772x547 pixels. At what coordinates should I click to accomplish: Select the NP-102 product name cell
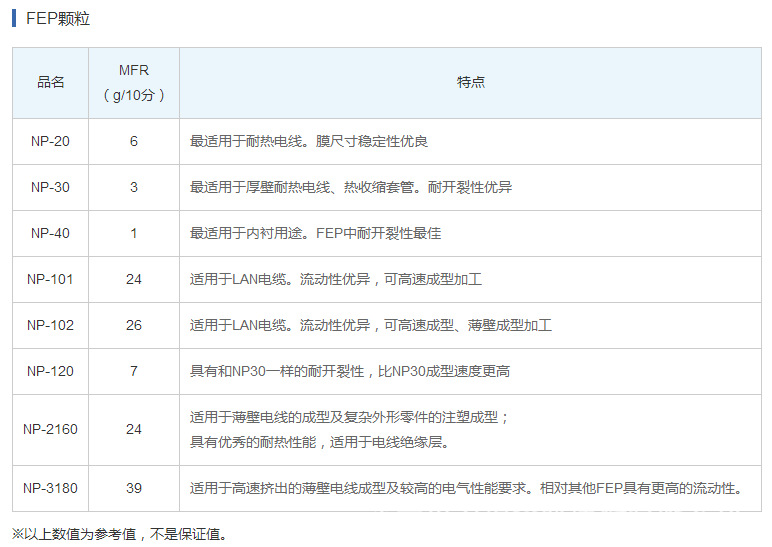pos(50,325)
